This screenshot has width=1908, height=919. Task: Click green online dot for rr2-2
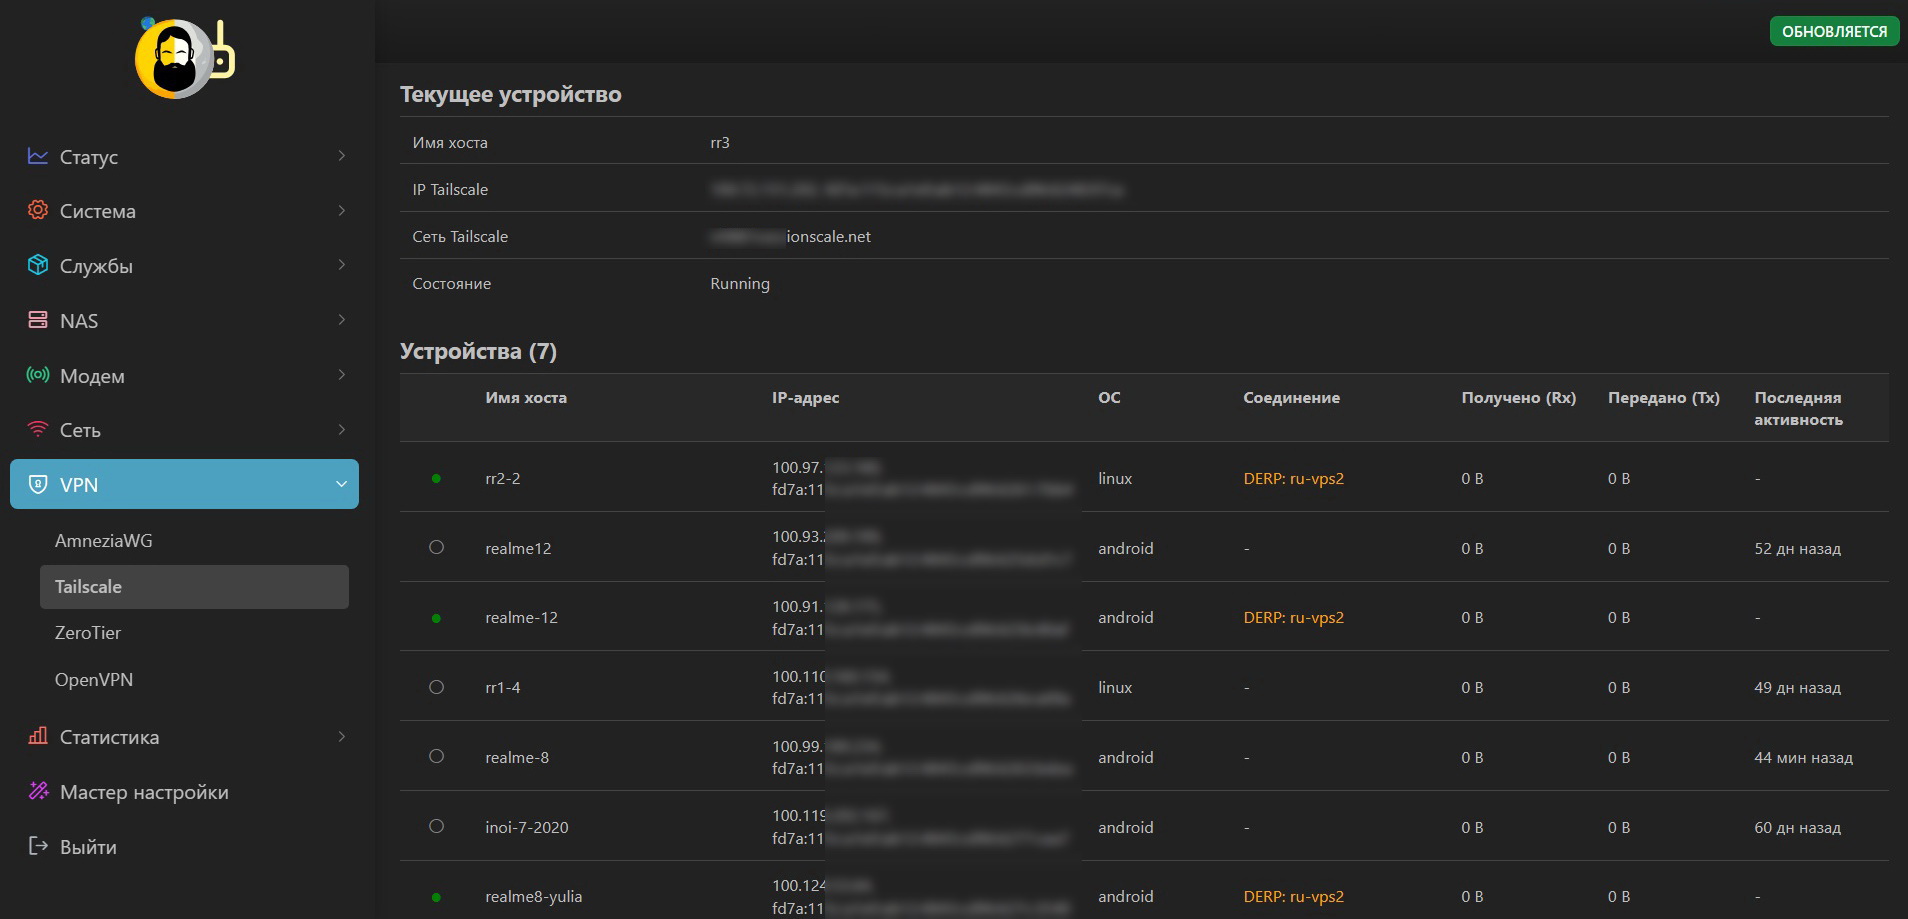(x=436, y=479)
